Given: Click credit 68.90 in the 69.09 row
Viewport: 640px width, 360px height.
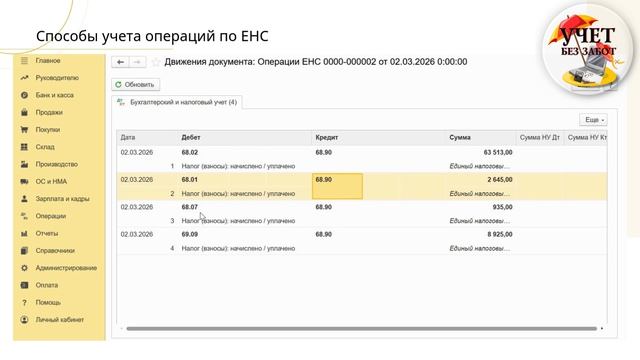Looking at the screenshot, I should coord(324,234).
